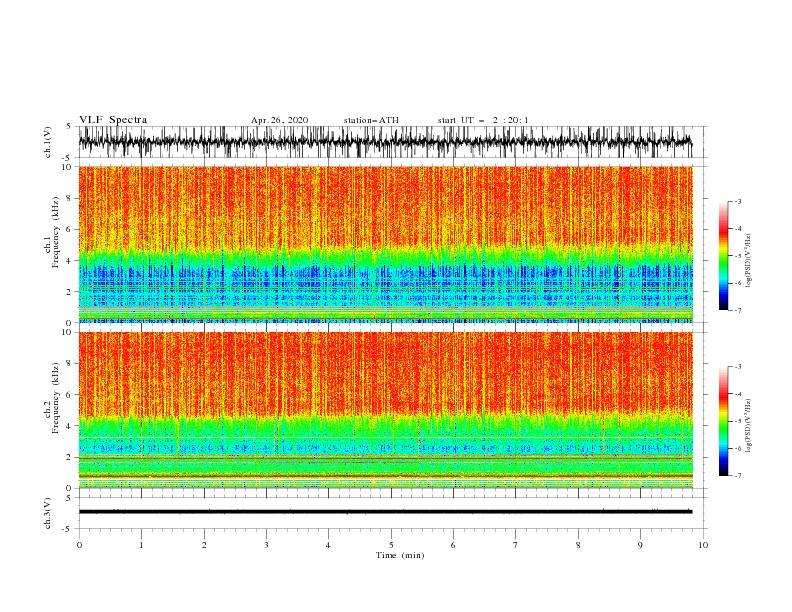
Task: Click the time axis tick label "8"
Action: tap(578, 545)
